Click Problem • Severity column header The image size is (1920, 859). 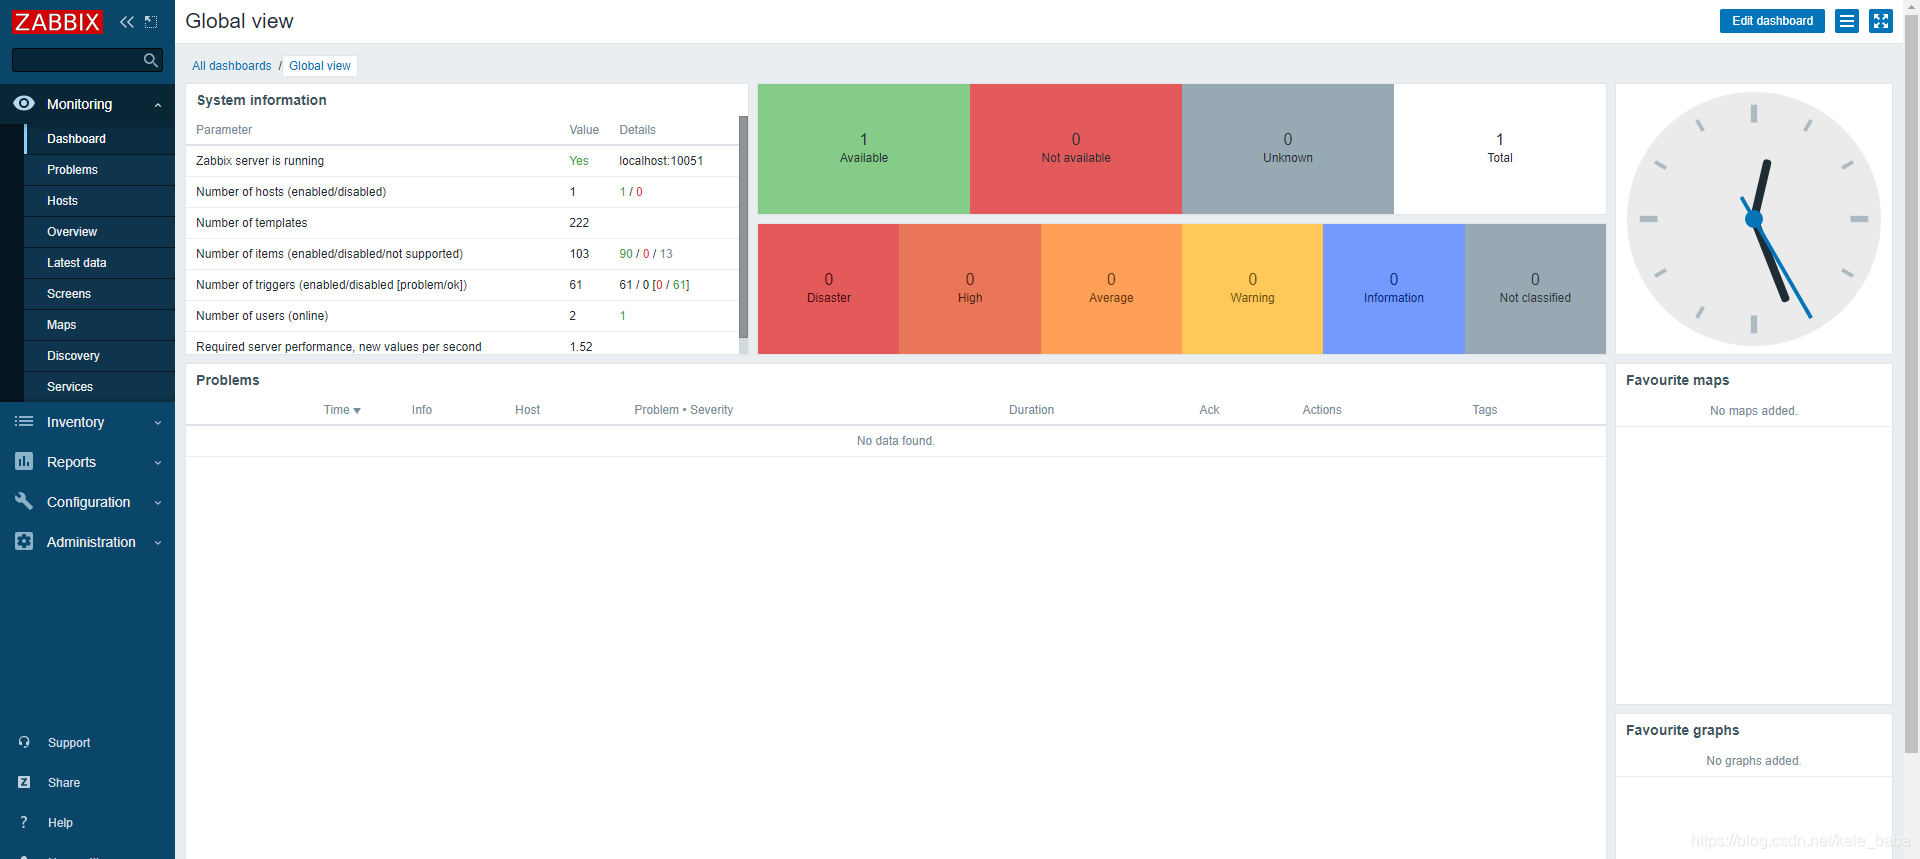click(684, 410)
